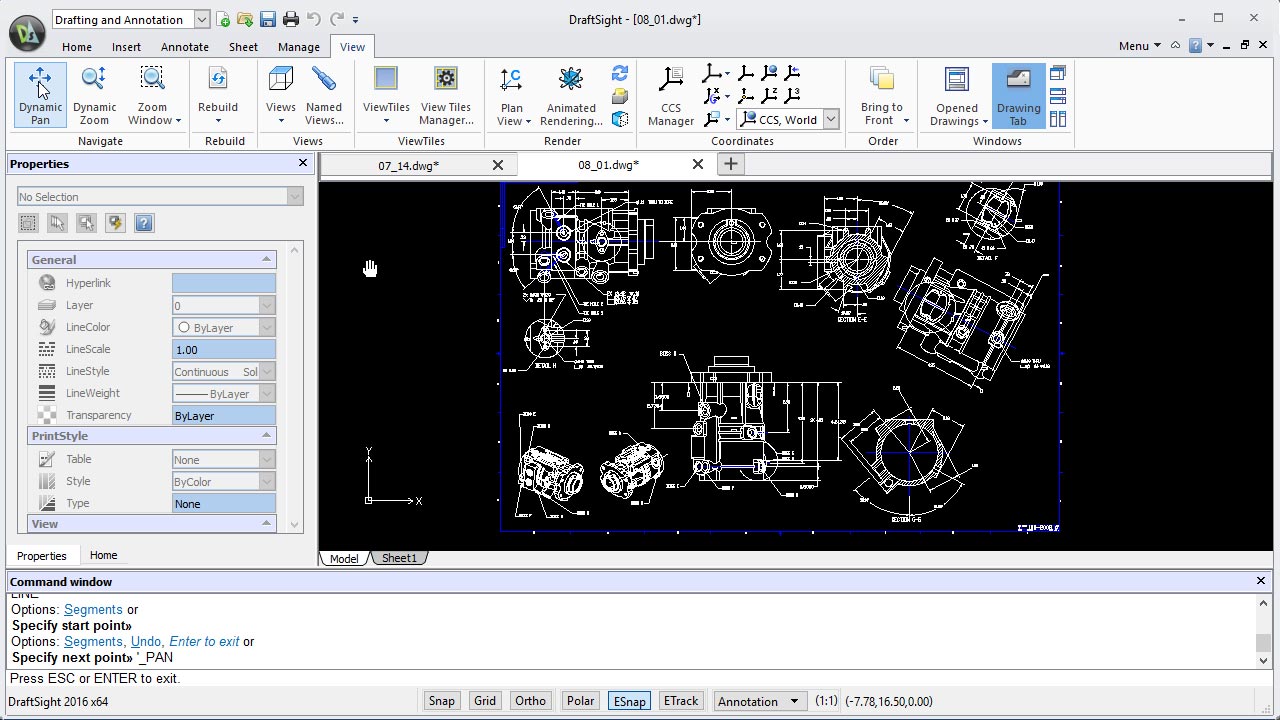The width and height of the screenshot is (1280, 720).
Task: Toggle Snap mode in status bar
Action: pyautogui.click(x=441, y=701)
